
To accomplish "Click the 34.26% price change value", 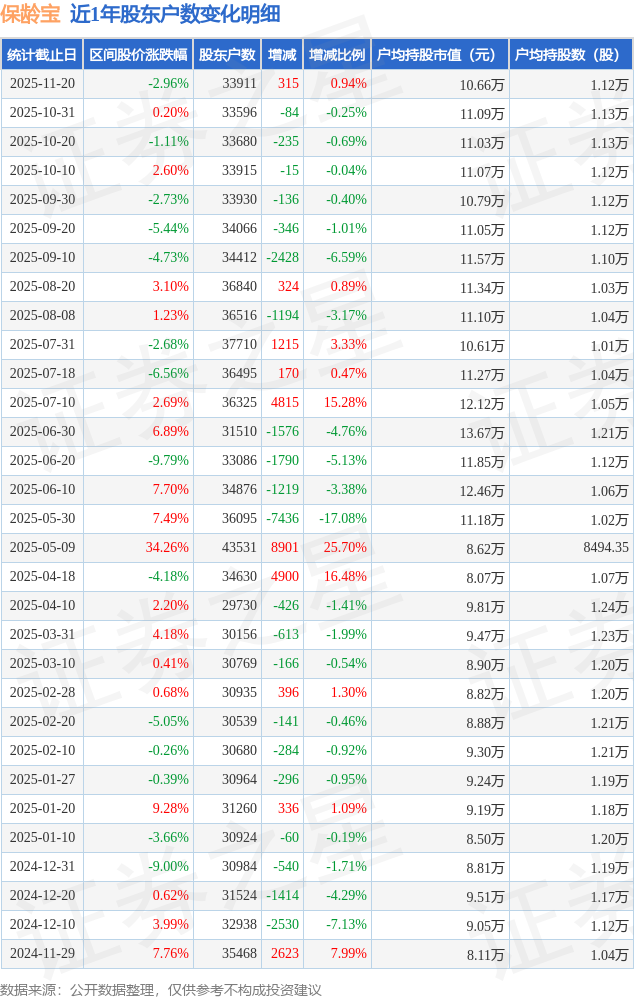I will (x=167, y=548).
